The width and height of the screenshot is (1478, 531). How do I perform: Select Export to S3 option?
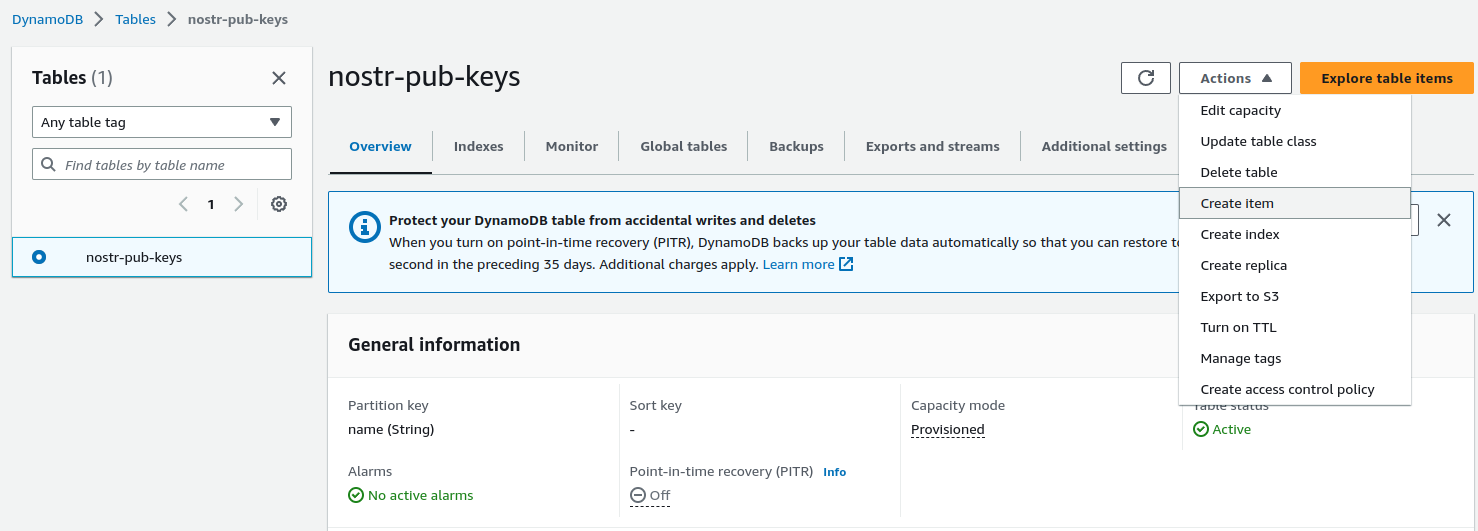pyautogui.click(x=1294, y=296)
